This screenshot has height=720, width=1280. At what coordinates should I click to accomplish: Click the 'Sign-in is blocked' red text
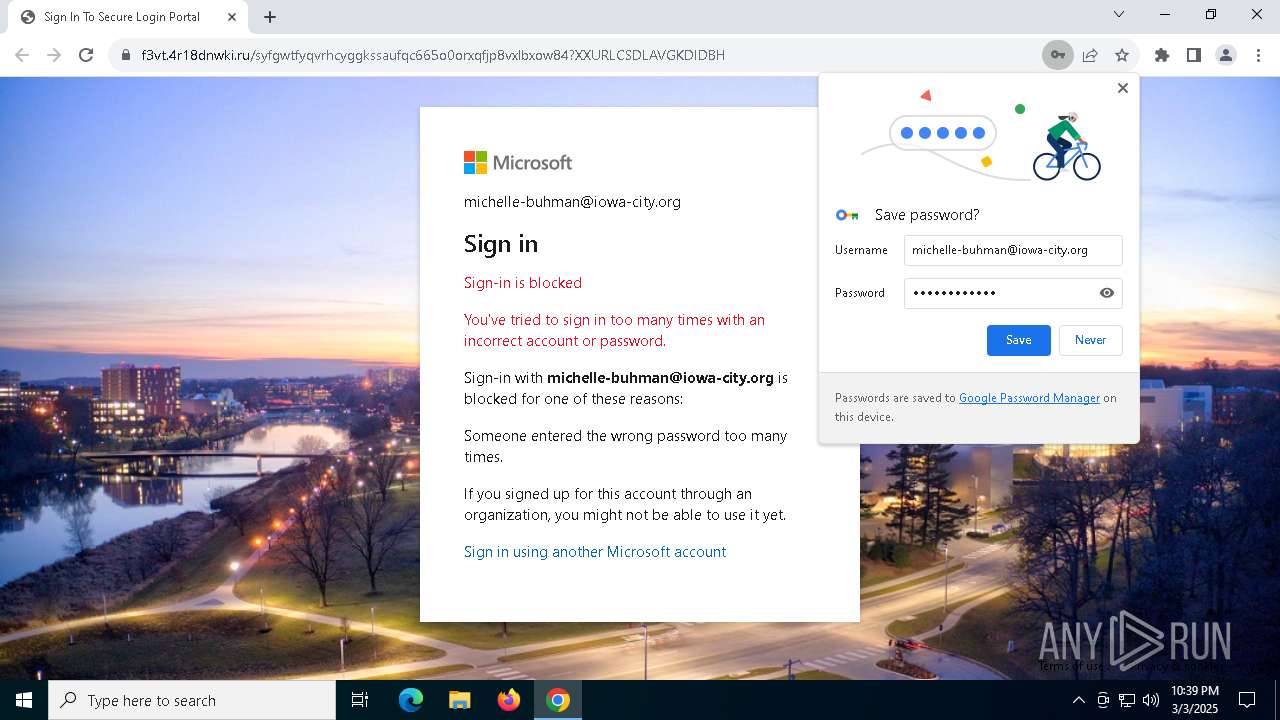pyautogui.click(x=523, y=283)
